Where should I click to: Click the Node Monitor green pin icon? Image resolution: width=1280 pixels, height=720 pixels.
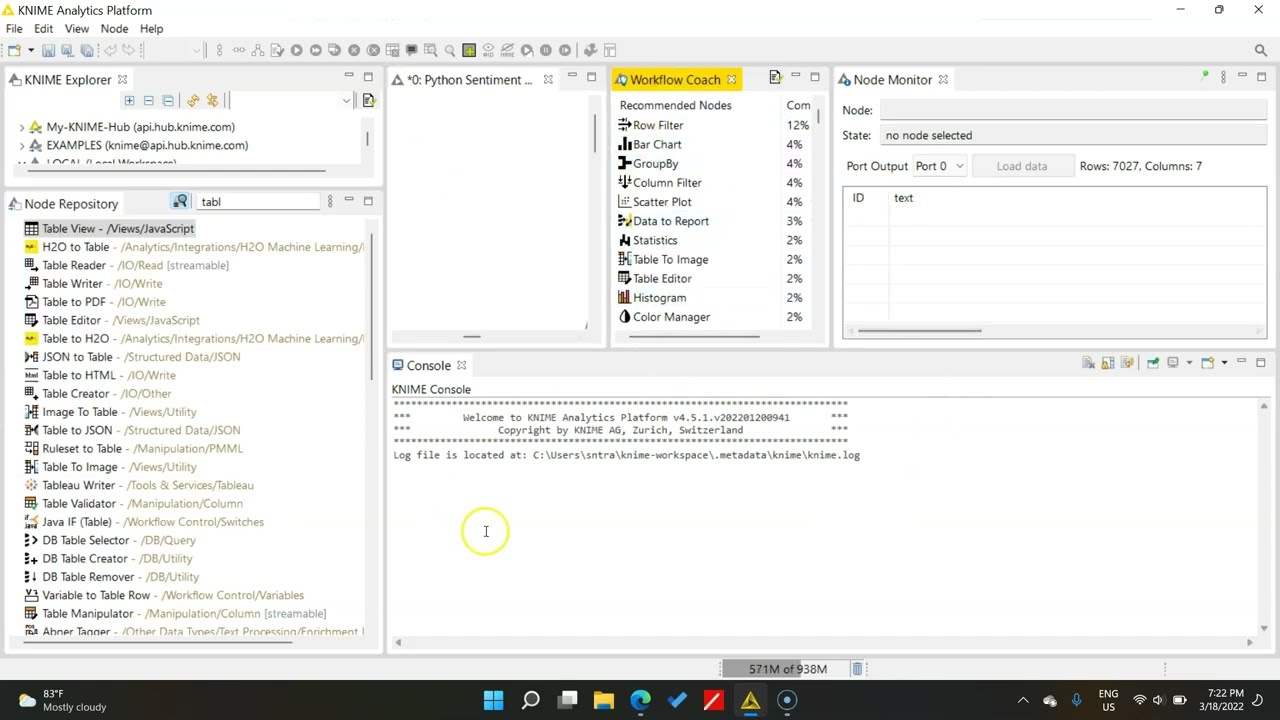tap(1205, 76)
